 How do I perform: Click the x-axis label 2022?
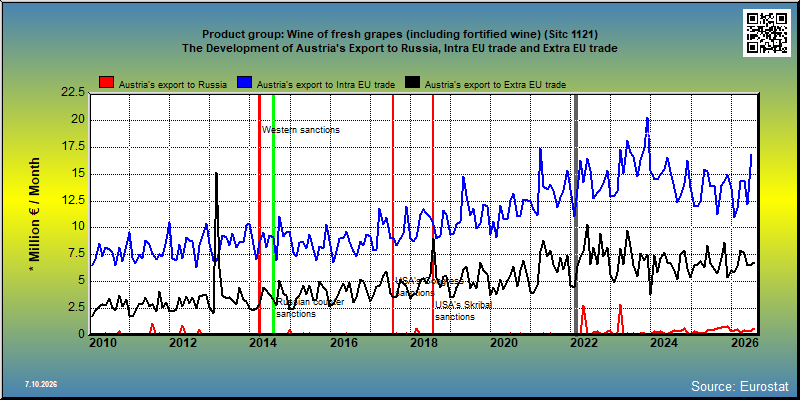tap(584, 343)
